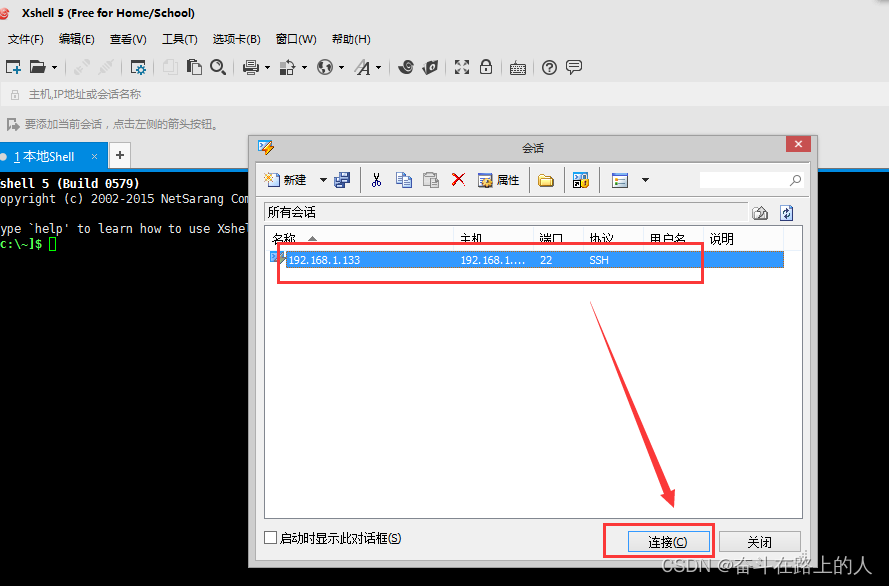Click the globe encoding icon
Screen dimensions: 889x586
(x=325, y=67)
